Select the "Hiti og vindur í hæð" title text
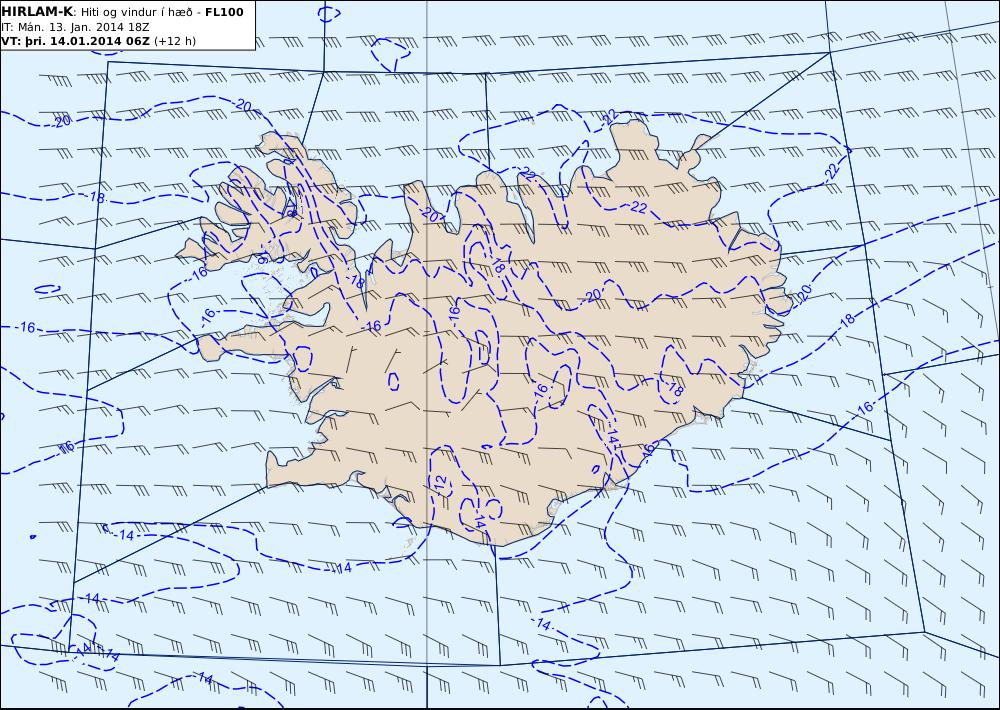Screen dimensions: 1000x710 pos(136,12)
